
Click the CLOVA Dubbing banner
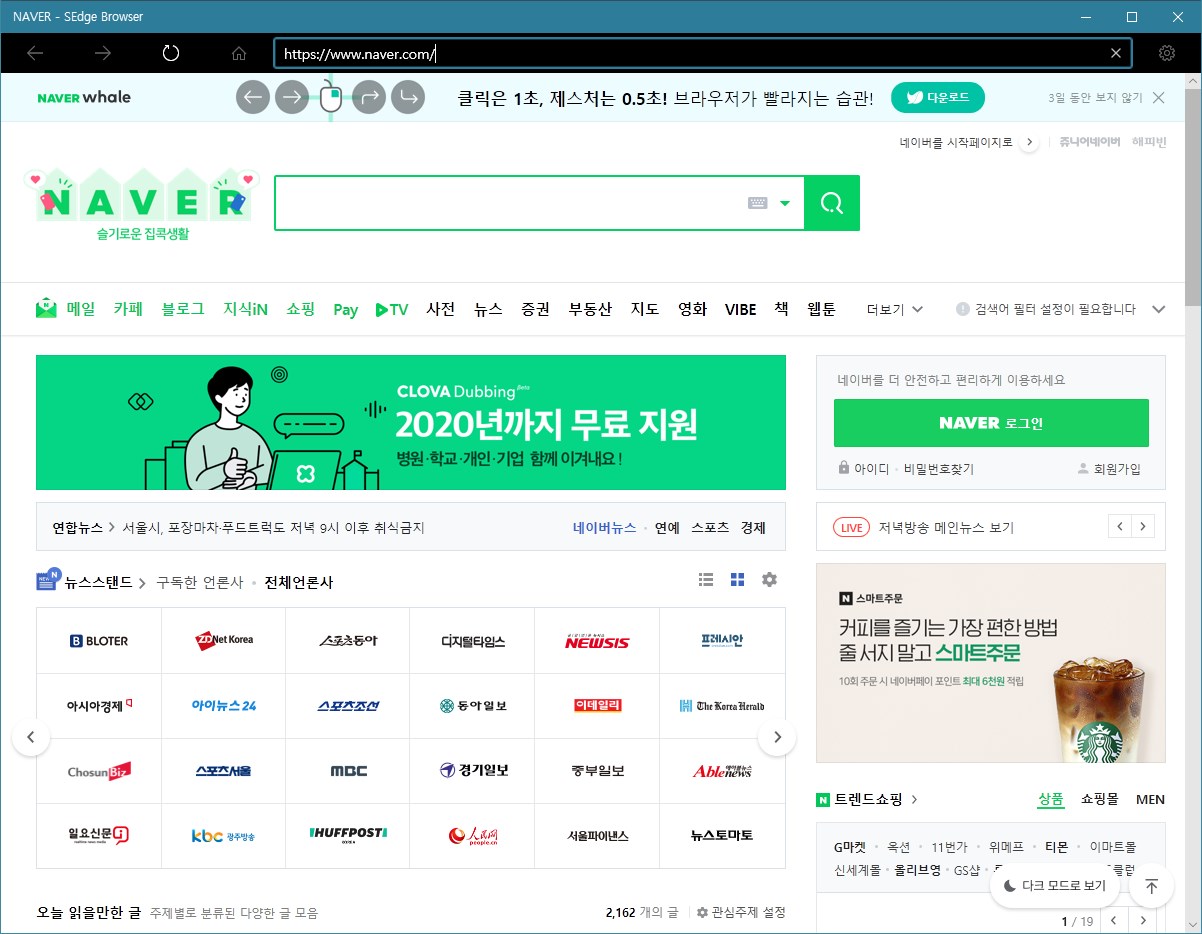pos(411,422)
